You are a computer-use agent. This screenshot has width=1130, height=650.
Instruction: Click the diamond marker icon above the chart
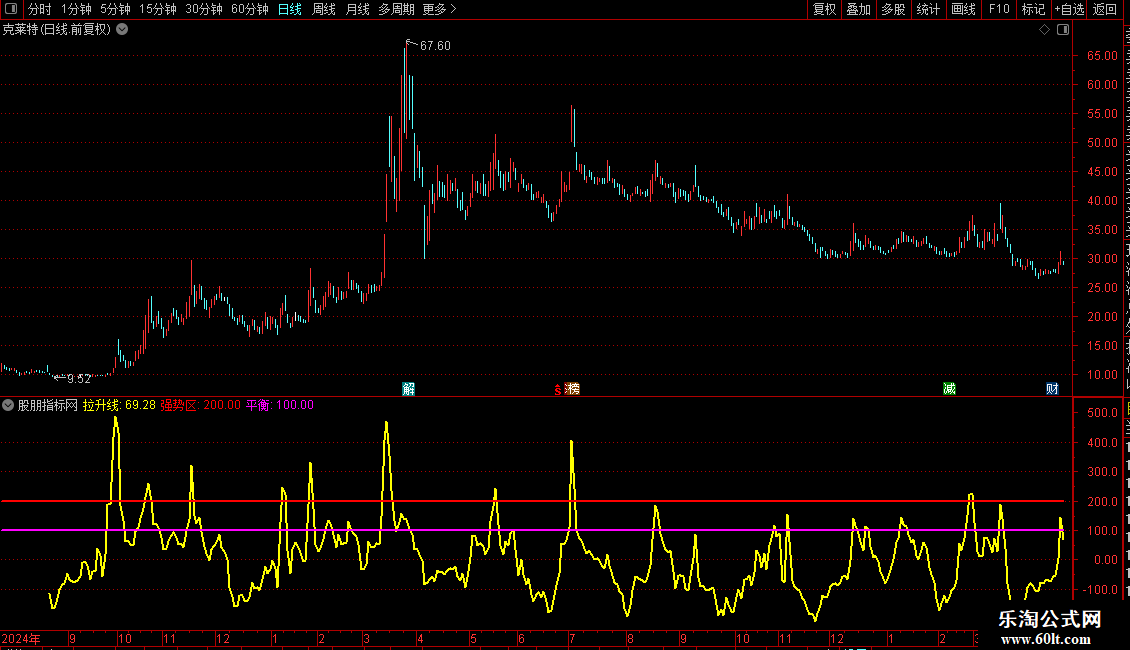point(1044,30)
